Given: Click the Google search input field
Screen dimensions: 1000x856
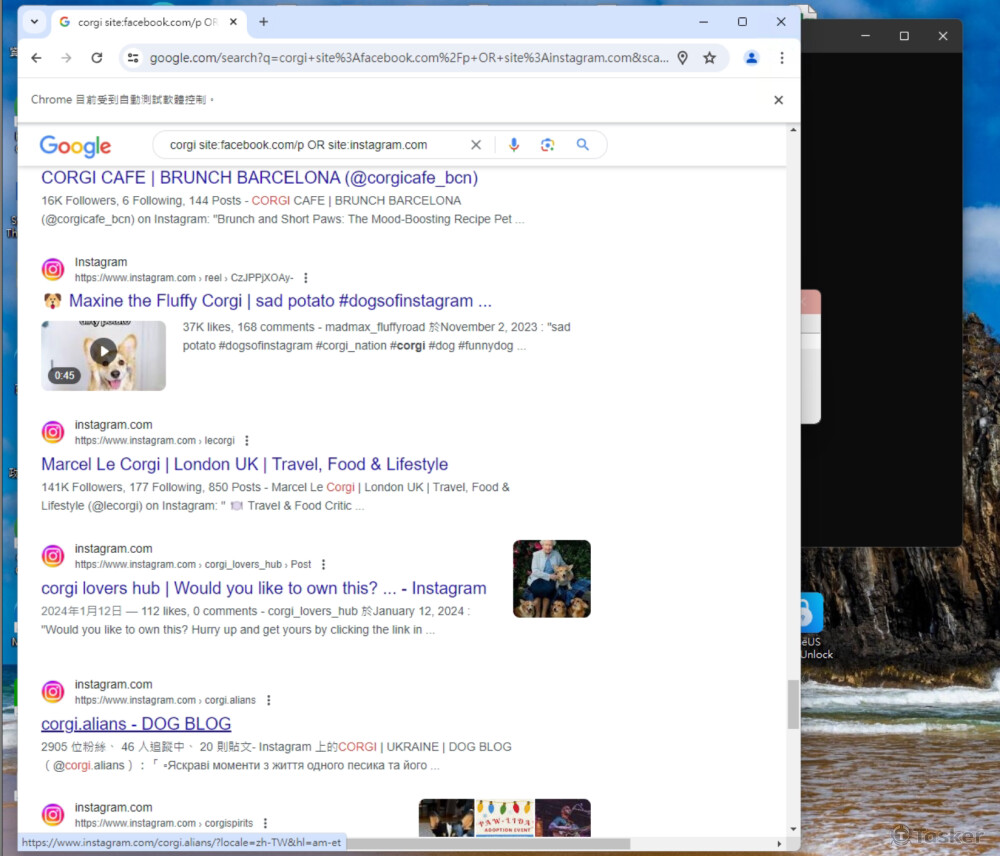Looking at the screenshot, I should (x=310, y=145).
